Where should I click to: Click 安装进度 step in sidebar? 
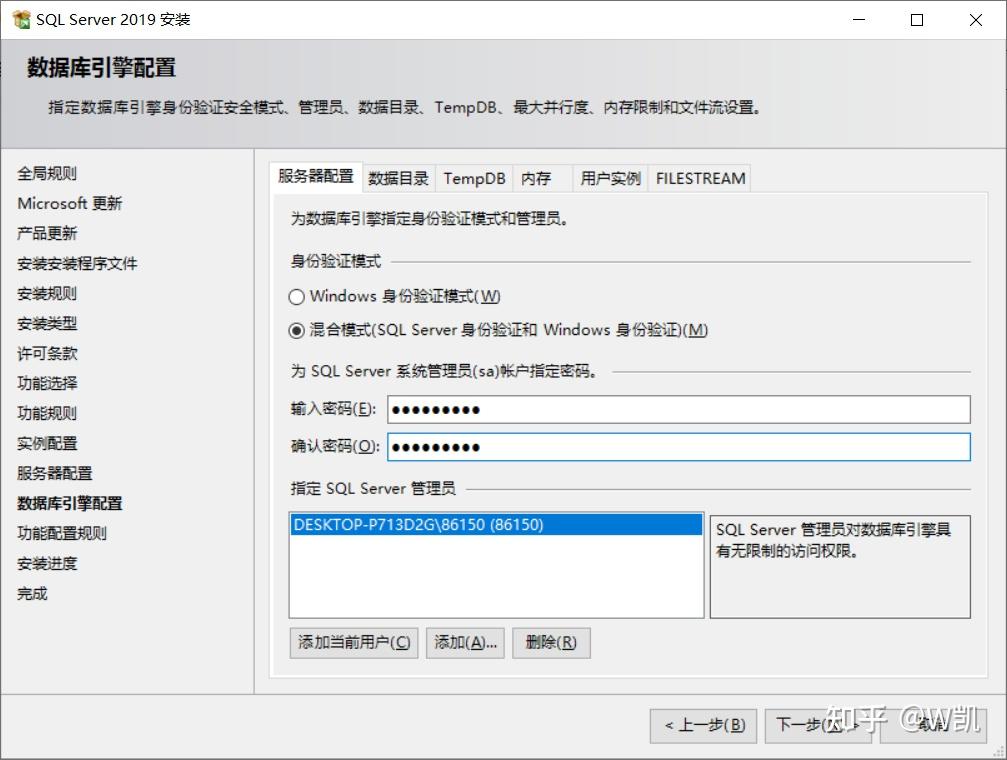[x=47, y=563]
